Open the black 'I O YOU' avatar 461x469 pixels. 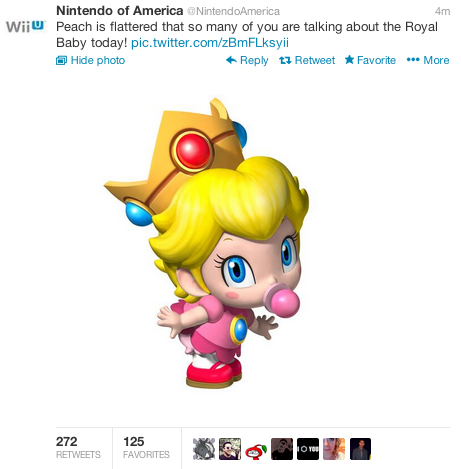308,449
